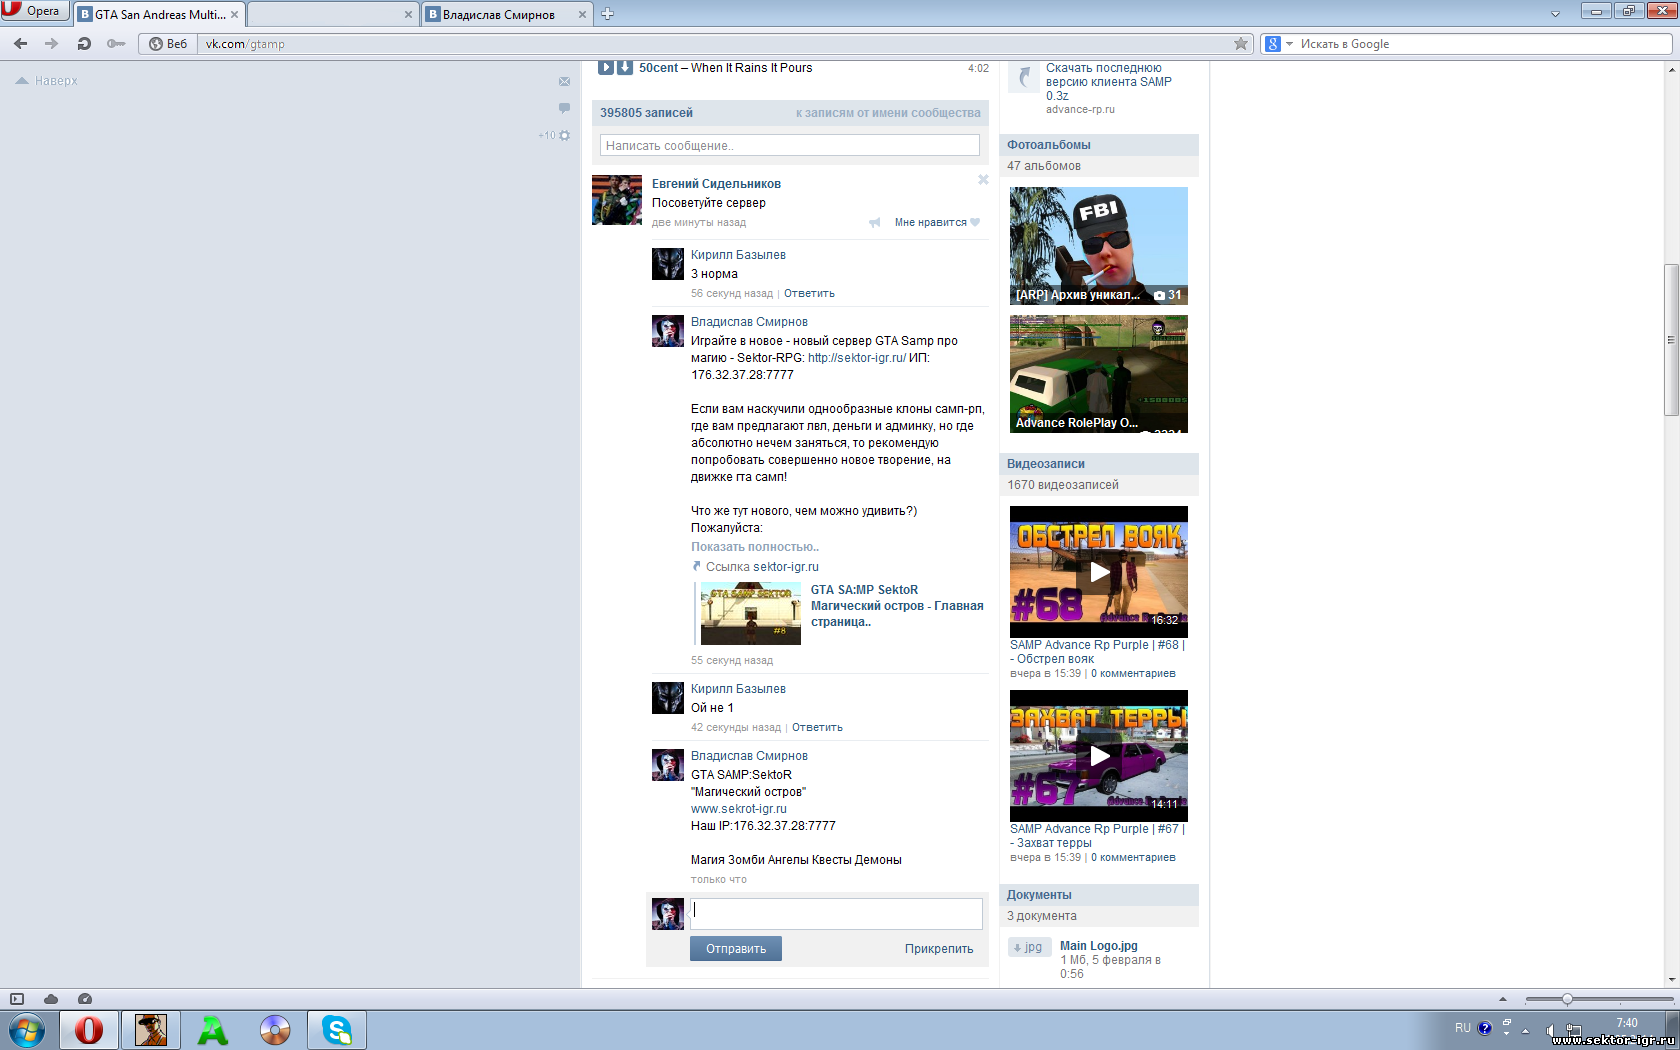Open the zoom options arrow near slider

click(x=1502, y=999)
